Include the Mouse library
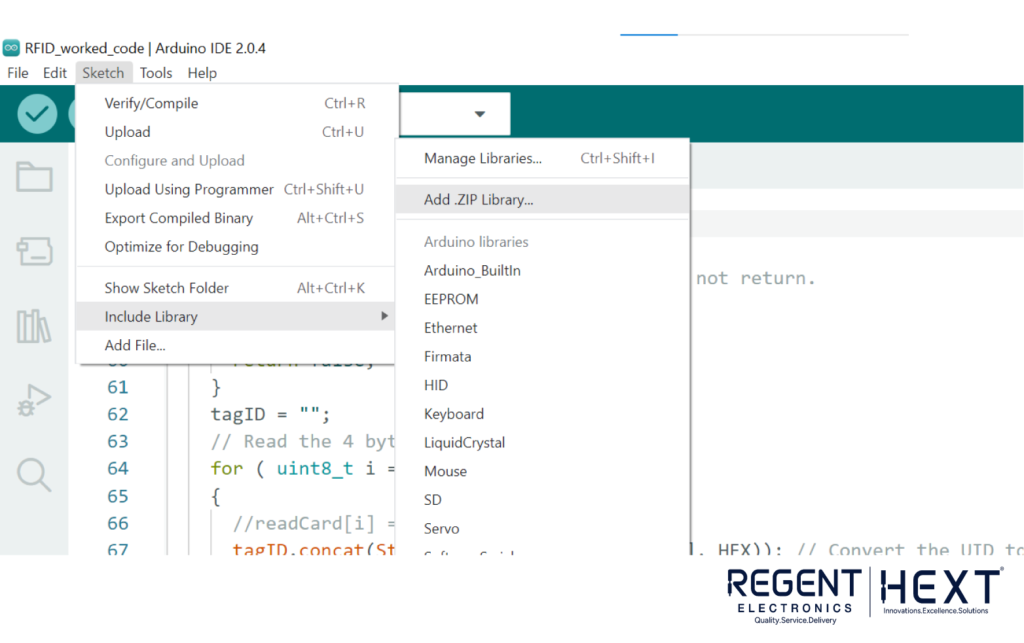The image size is (1024, 643). click(x=542, y=471)
